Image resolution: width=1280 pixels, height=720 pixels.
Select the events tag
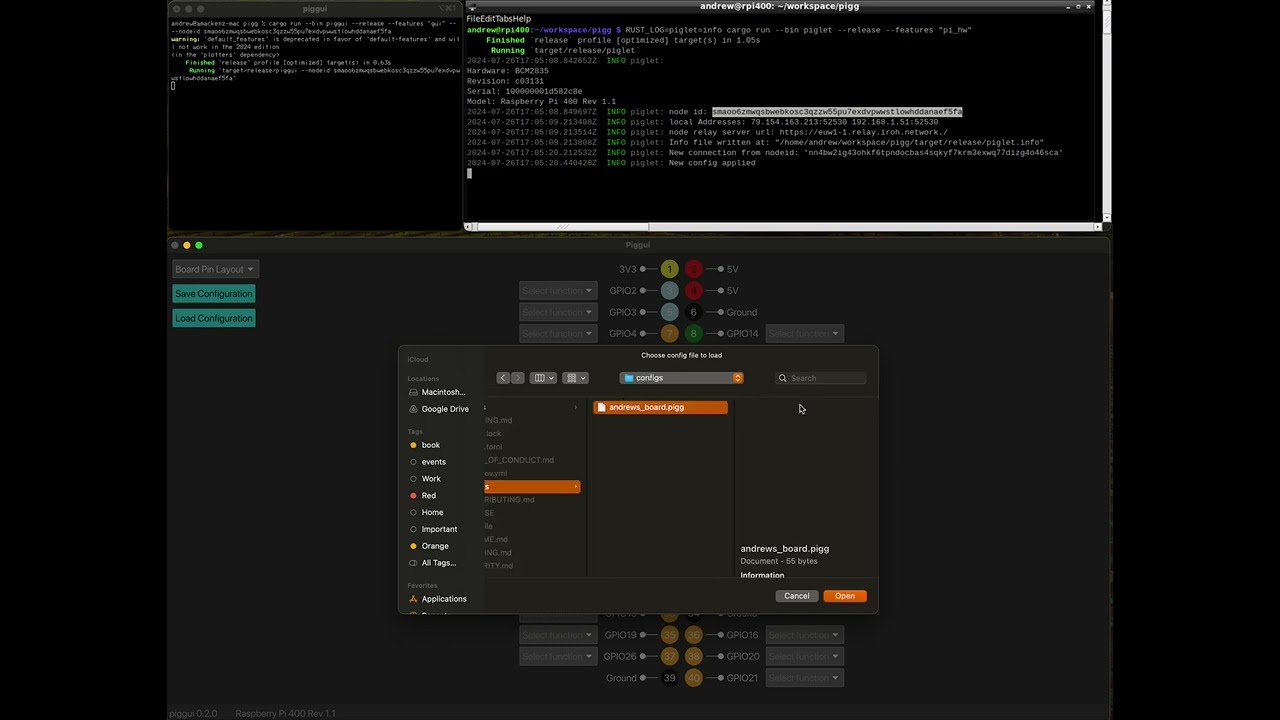point(428,462)
